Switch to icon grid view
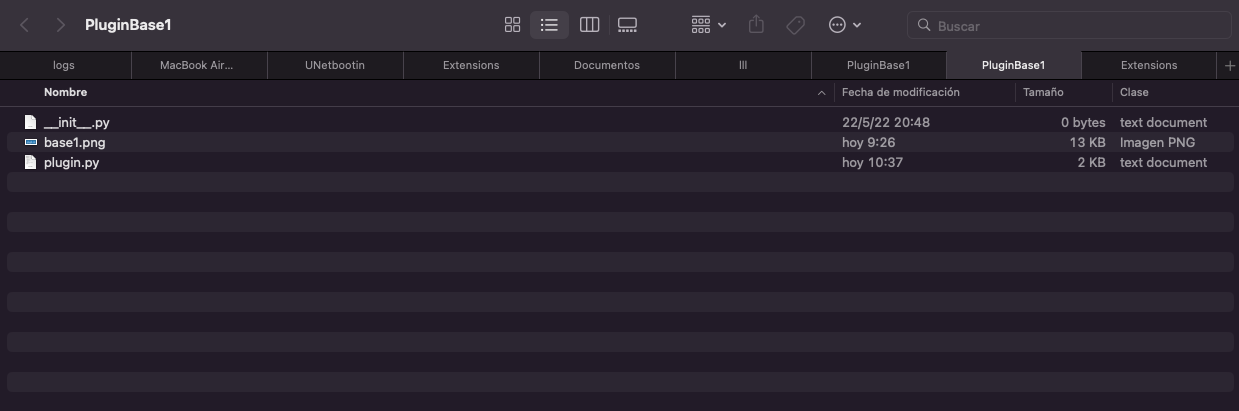The height and width of the screenshot is (411, 1239). tap(512, 25)
